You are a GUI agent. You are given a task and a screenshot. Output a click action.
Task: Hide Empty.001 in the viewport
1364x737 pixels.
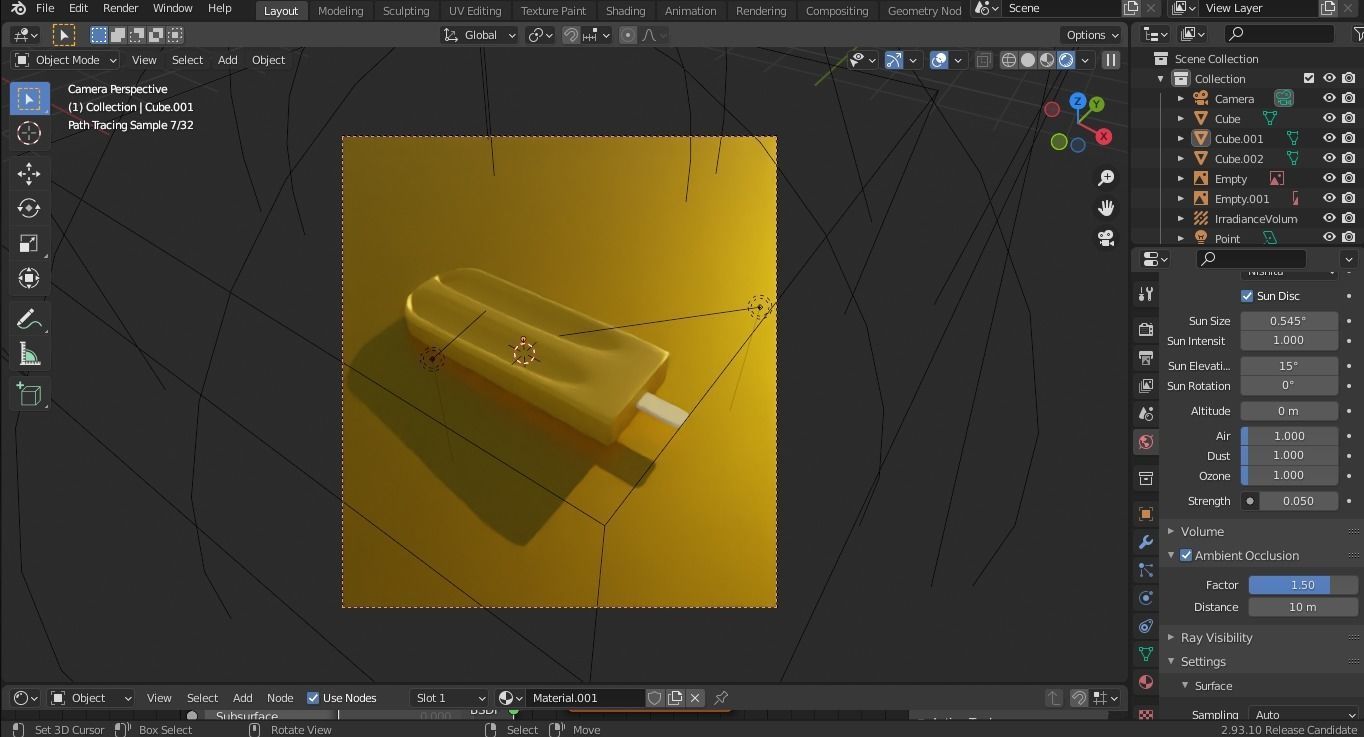pyautogui.click(x=1329, y=199)
